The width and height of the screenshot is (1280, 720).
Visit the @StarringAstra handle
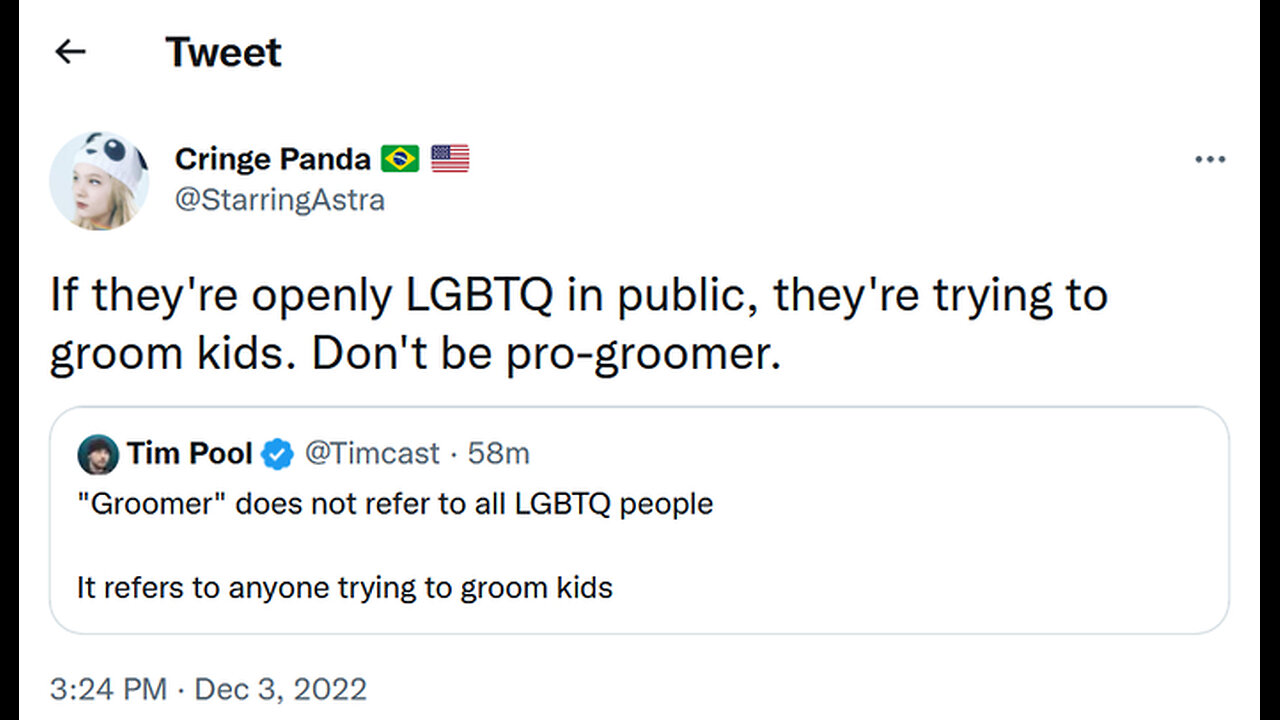[279, 200]
